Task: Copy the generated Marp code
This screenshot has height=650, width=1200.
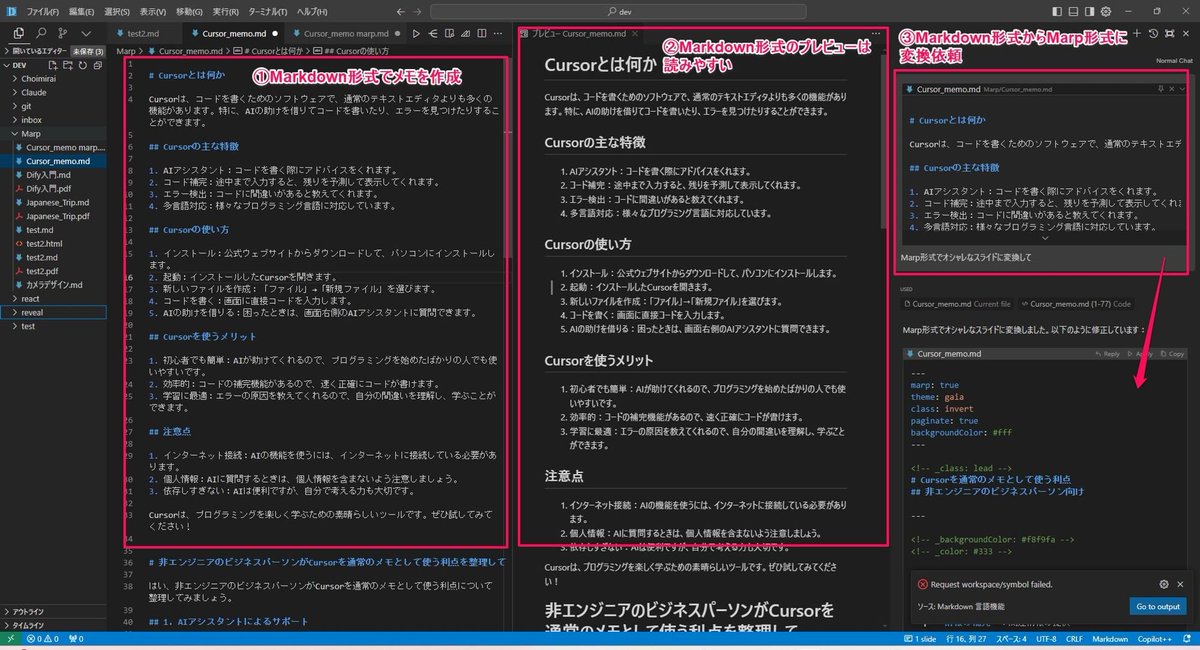Action: [1173, 353]
